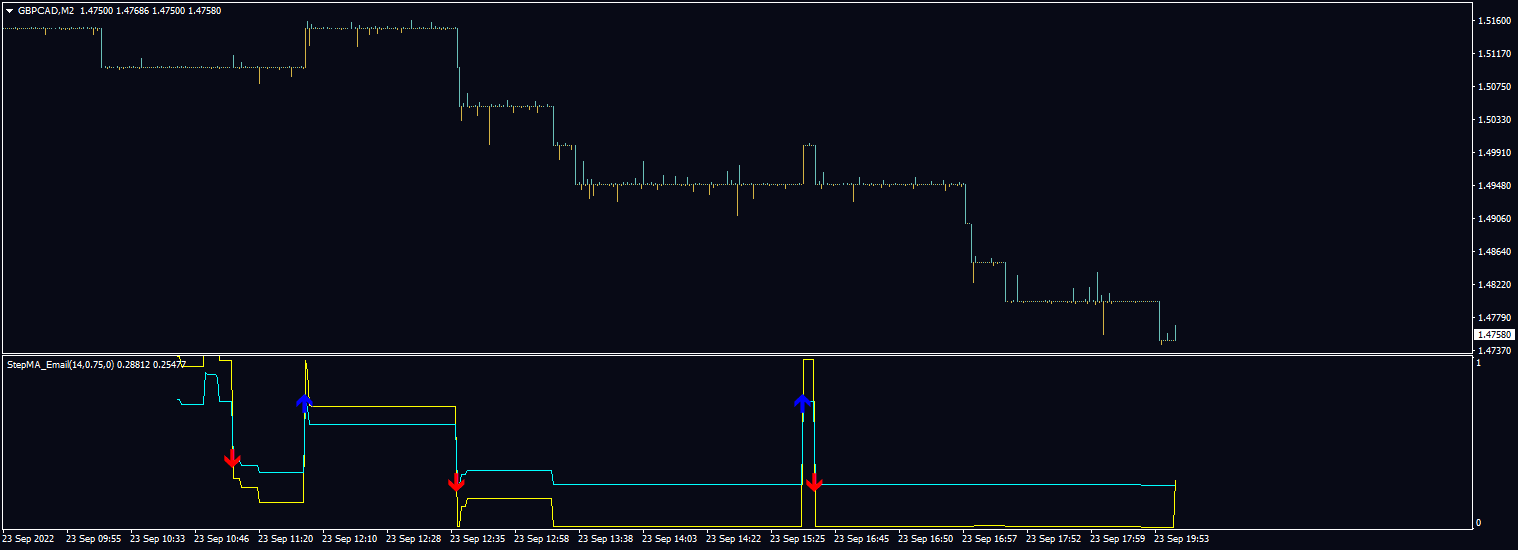Click the 23 Sep 16:50 time label

tap(925, 538)
